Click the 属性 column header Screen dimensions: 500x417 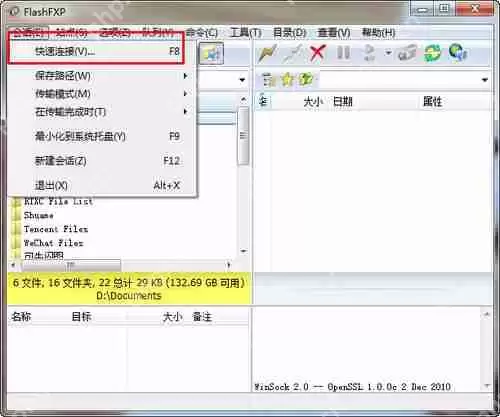coord(433,101)
